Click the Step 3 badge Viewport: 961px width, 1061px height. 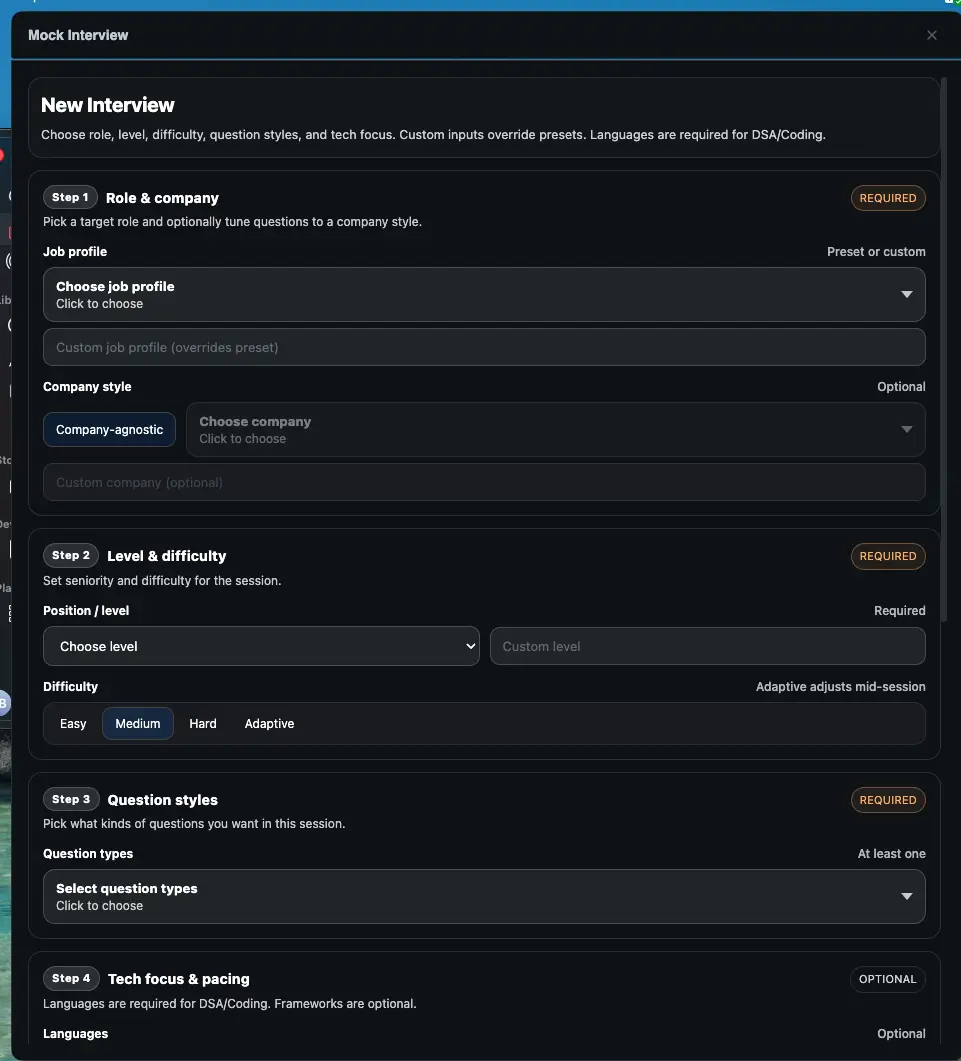pyautogui.click(x=71, y=799)
